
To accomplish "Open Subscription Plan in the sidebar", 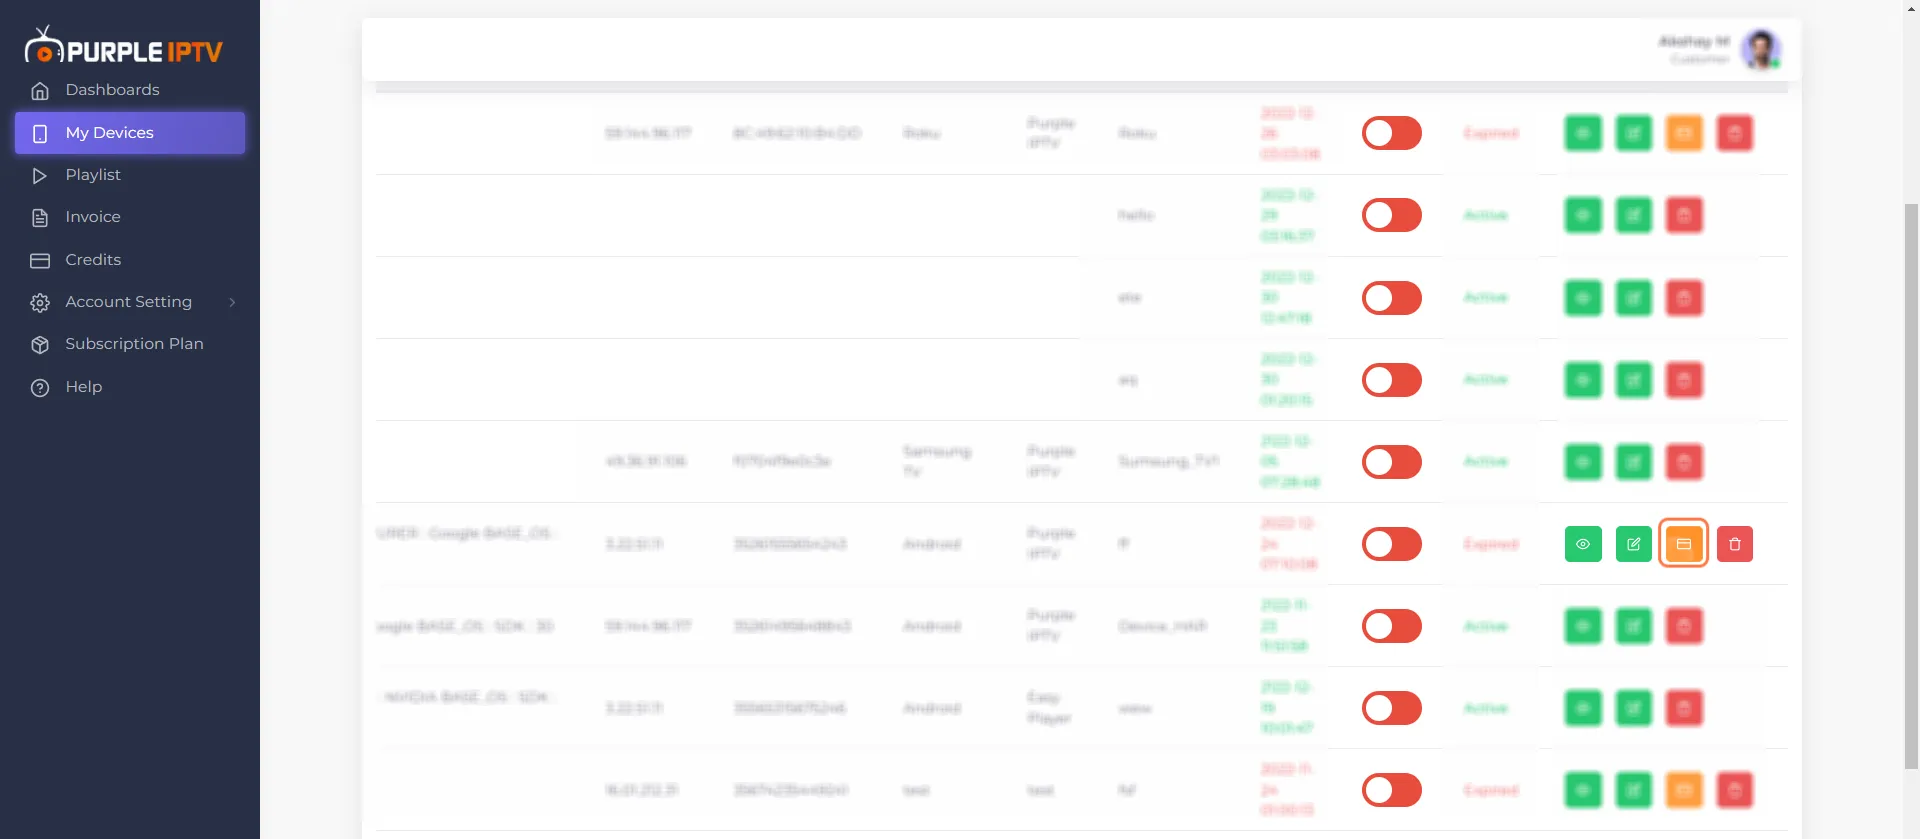I will coord(130,344).
